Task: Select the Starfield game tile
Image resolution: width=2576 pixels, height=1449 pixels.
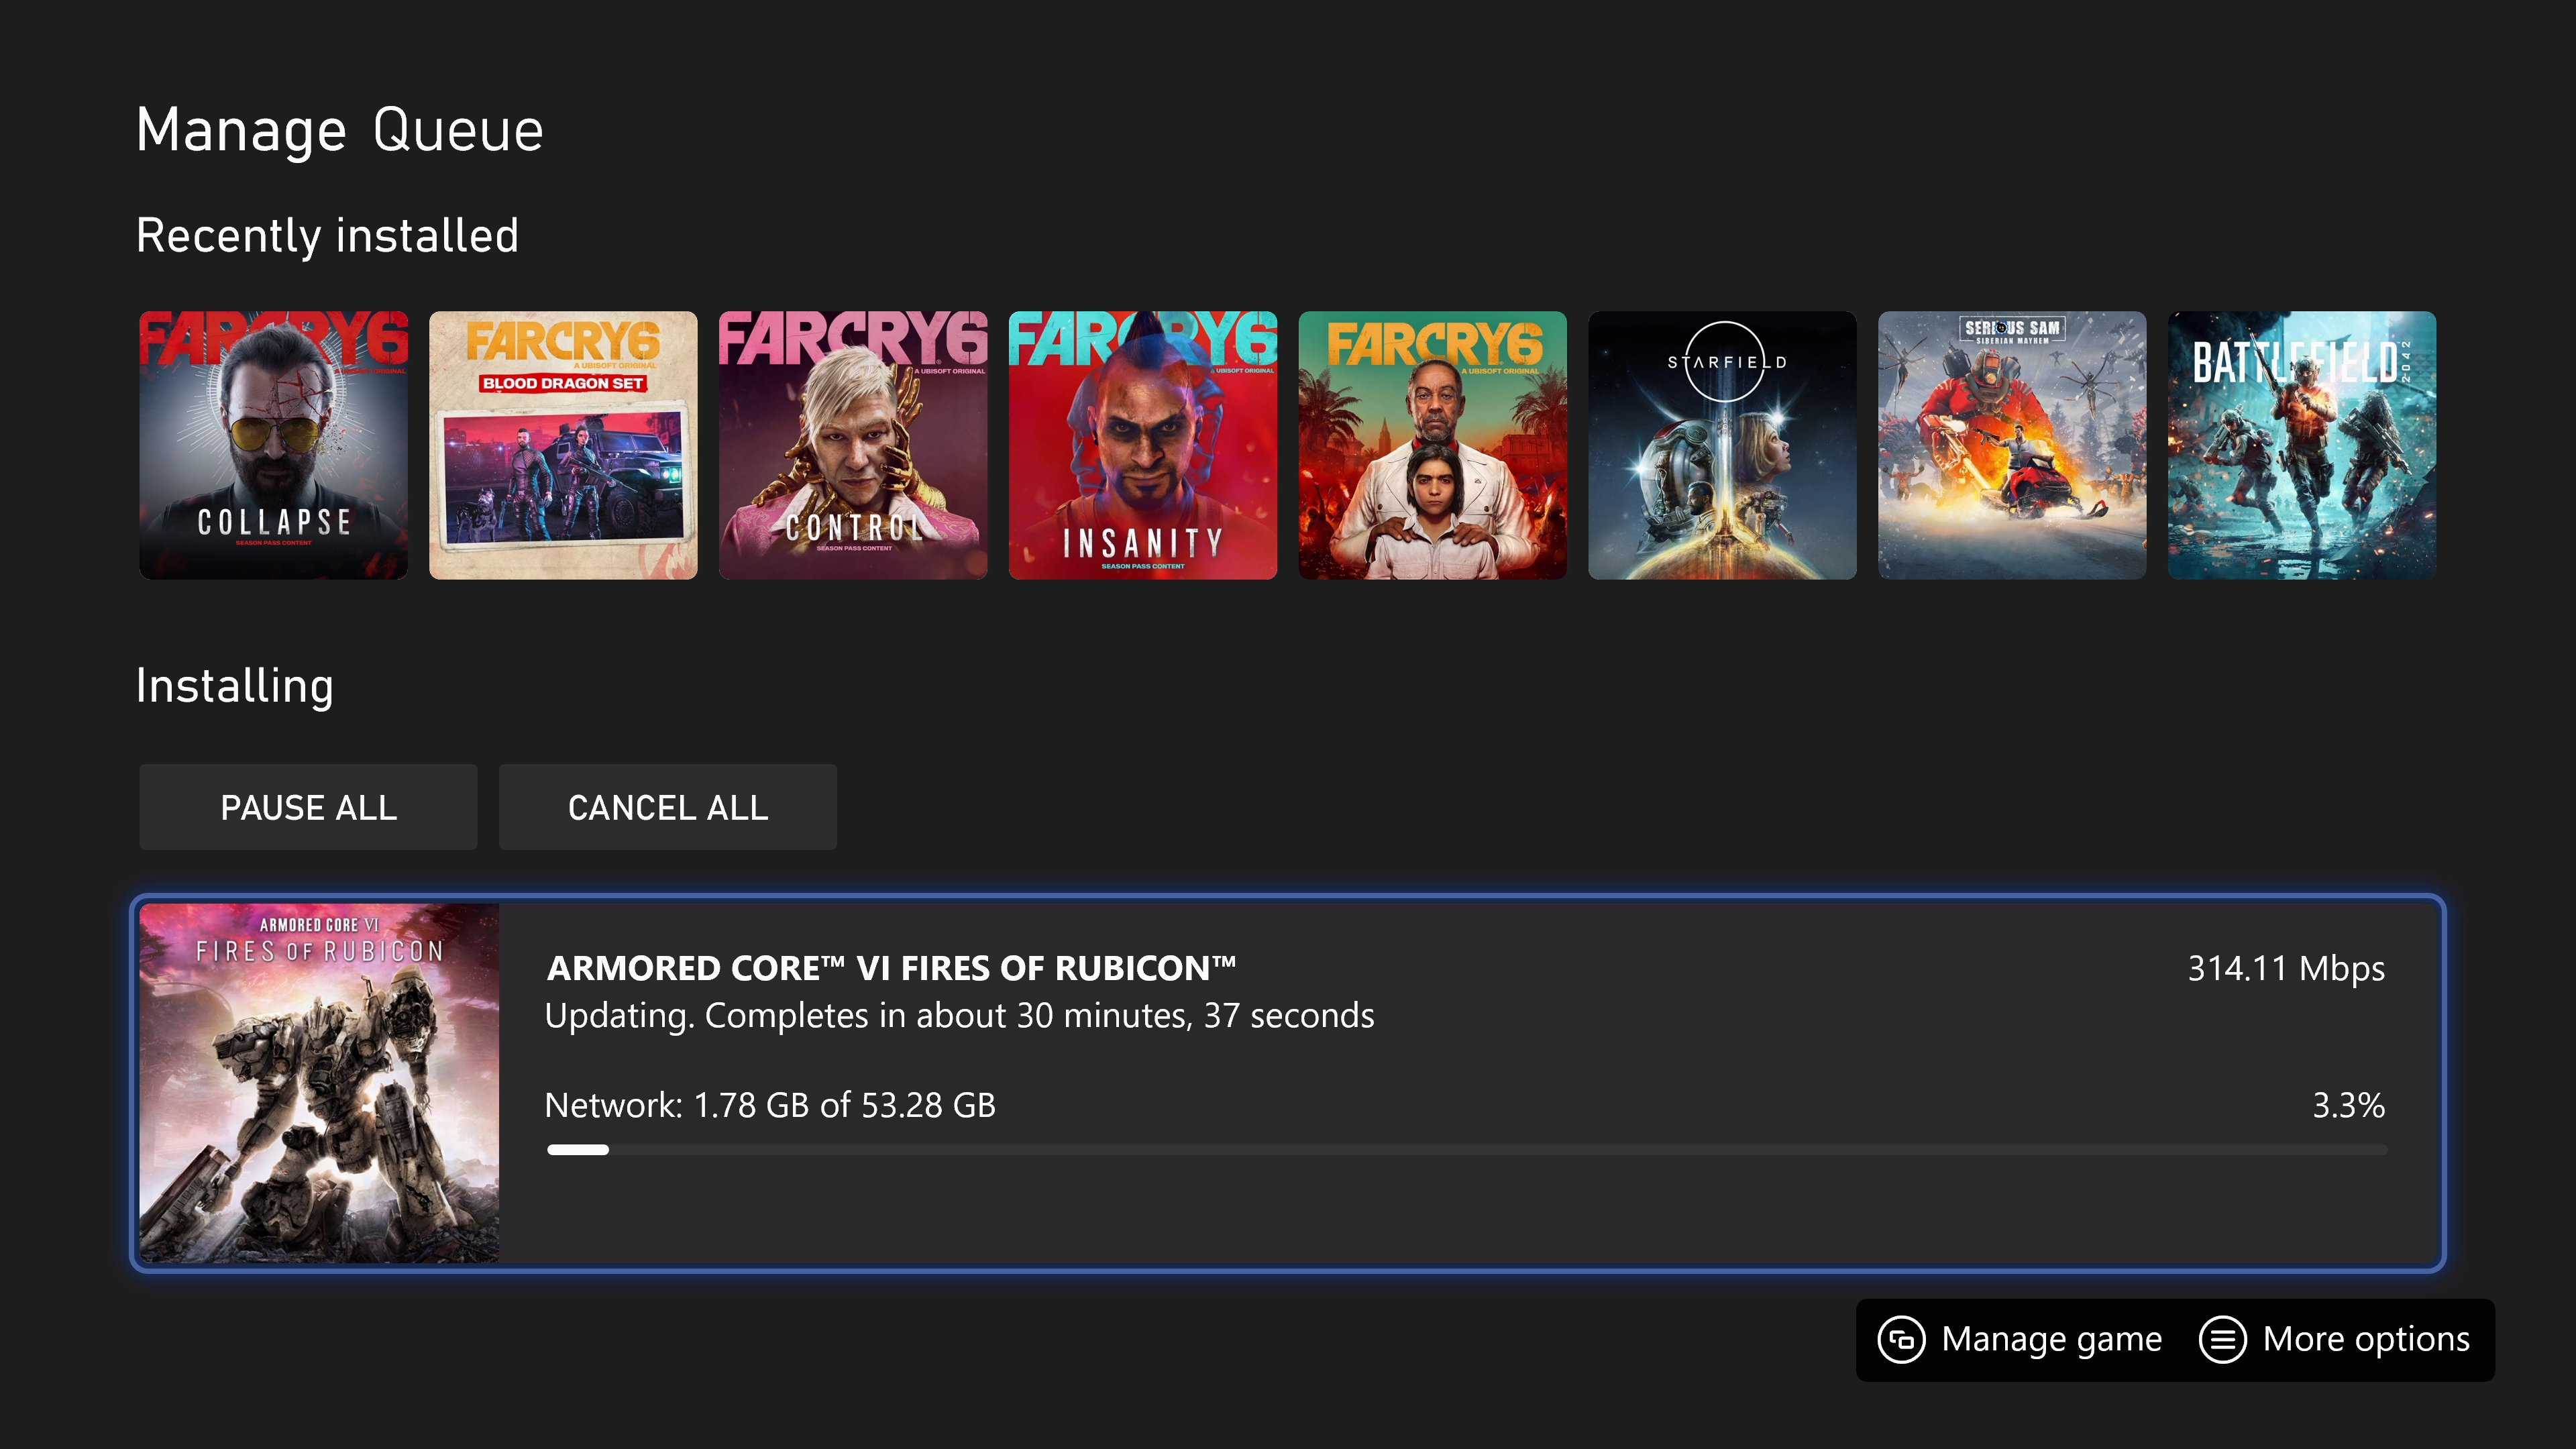Action: [x=1722, y=445]
